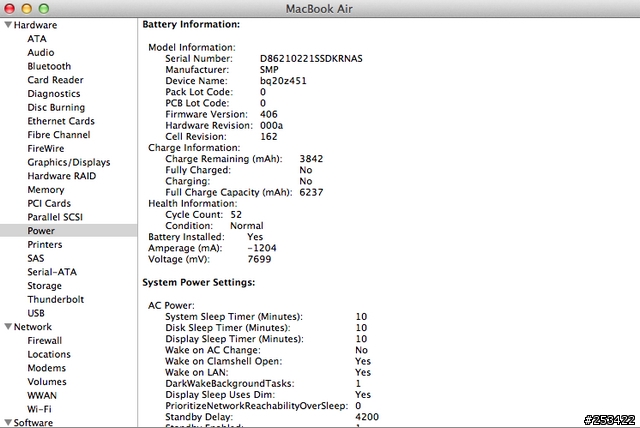Click the System Power Settings heading
This screenshot has width=640, height=428.
click(198, 282)
